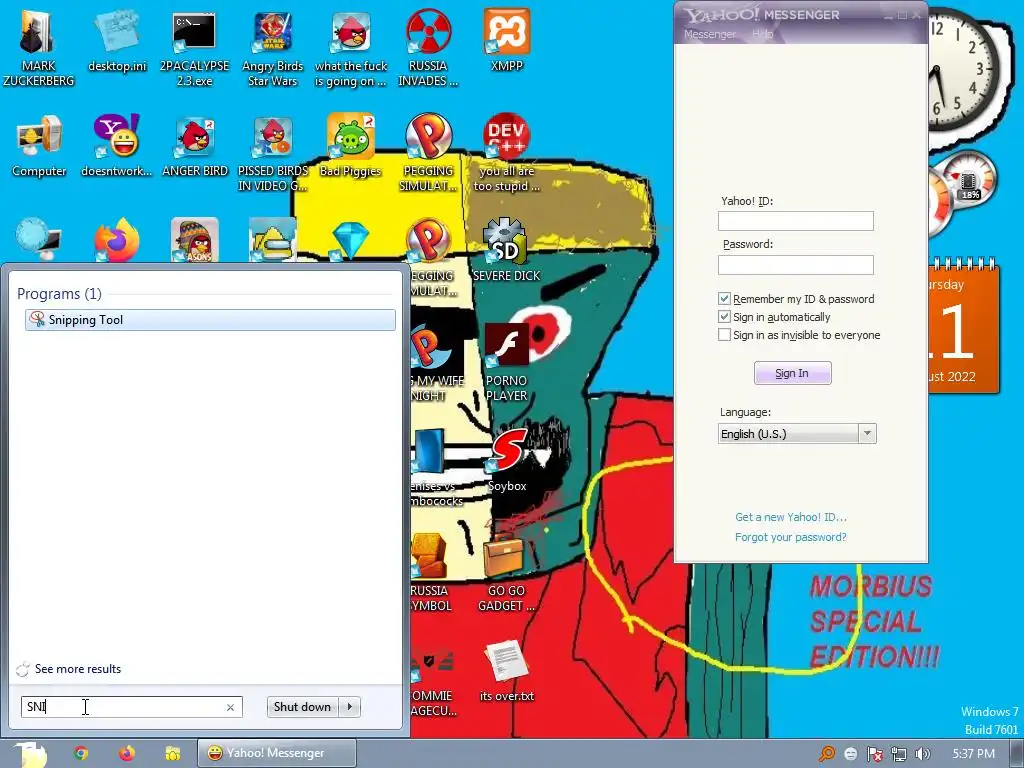Image resolution: width=1024 pixels, height=768 pixels.
Task: Click the Action Center flag tray icon
Action: 874,754
